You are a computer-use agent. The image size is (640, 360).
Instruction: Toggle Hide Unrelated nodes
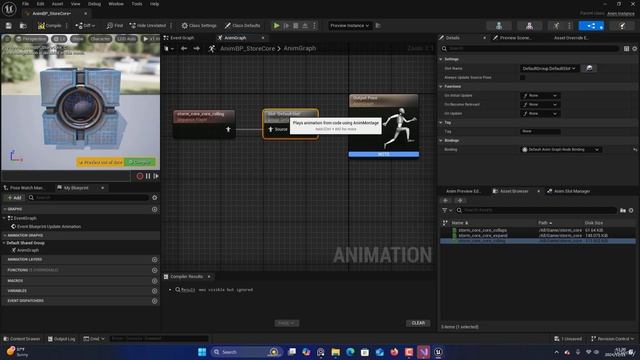[148, 26]
